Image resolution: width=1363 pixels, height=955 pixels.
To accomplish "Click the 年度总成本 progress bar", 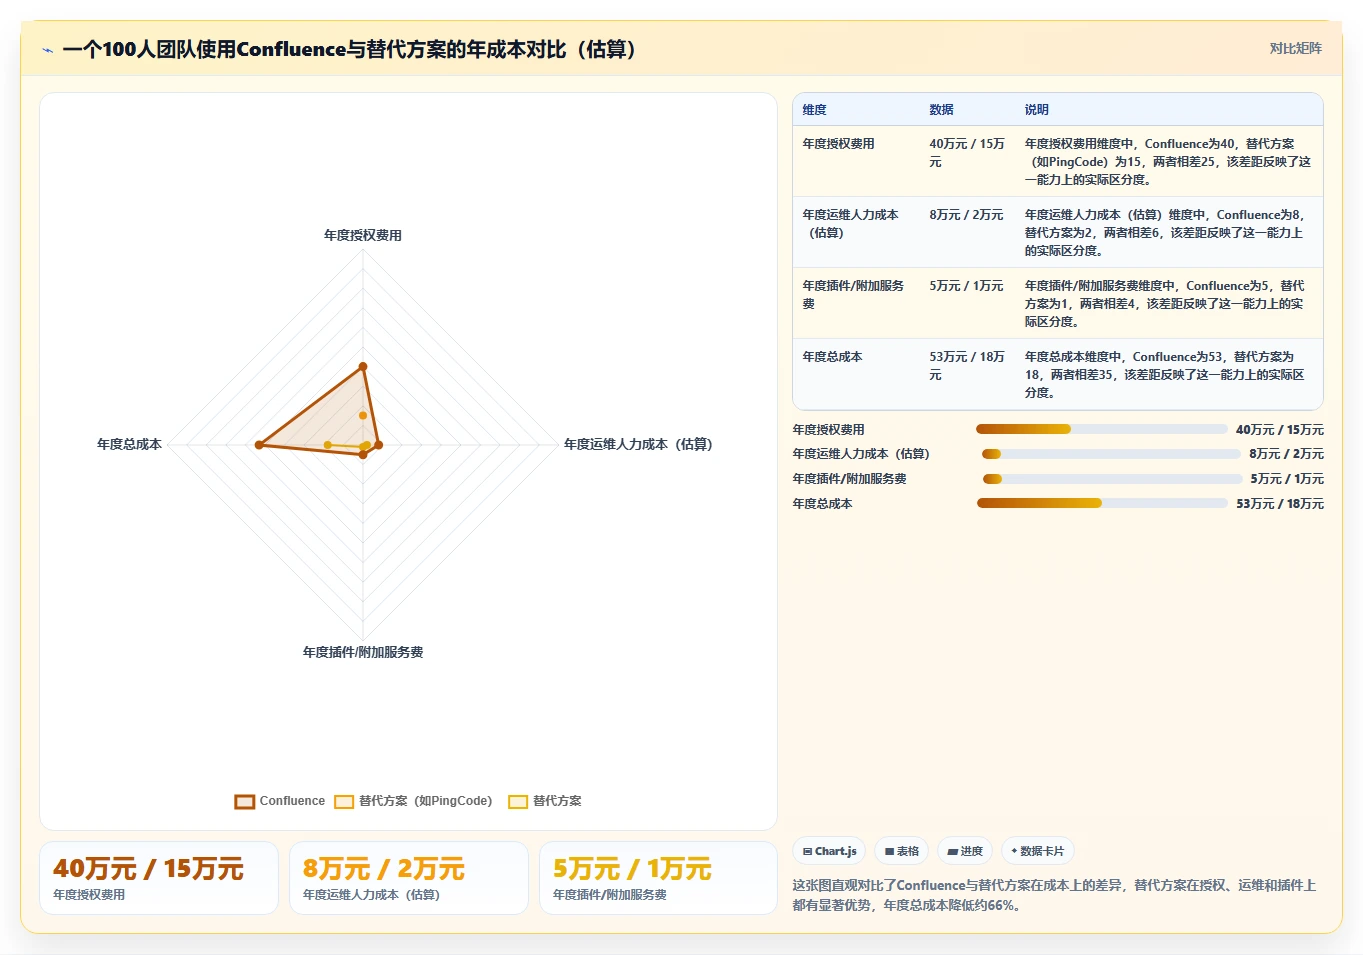I will coord(1102,503).
